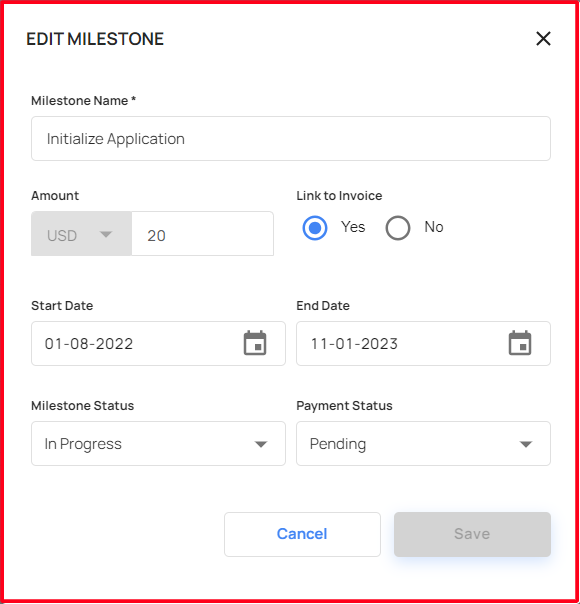The width and height of the screenshot is (580, 604).
Task: Click the Milestone Name label
Action: 84,101
